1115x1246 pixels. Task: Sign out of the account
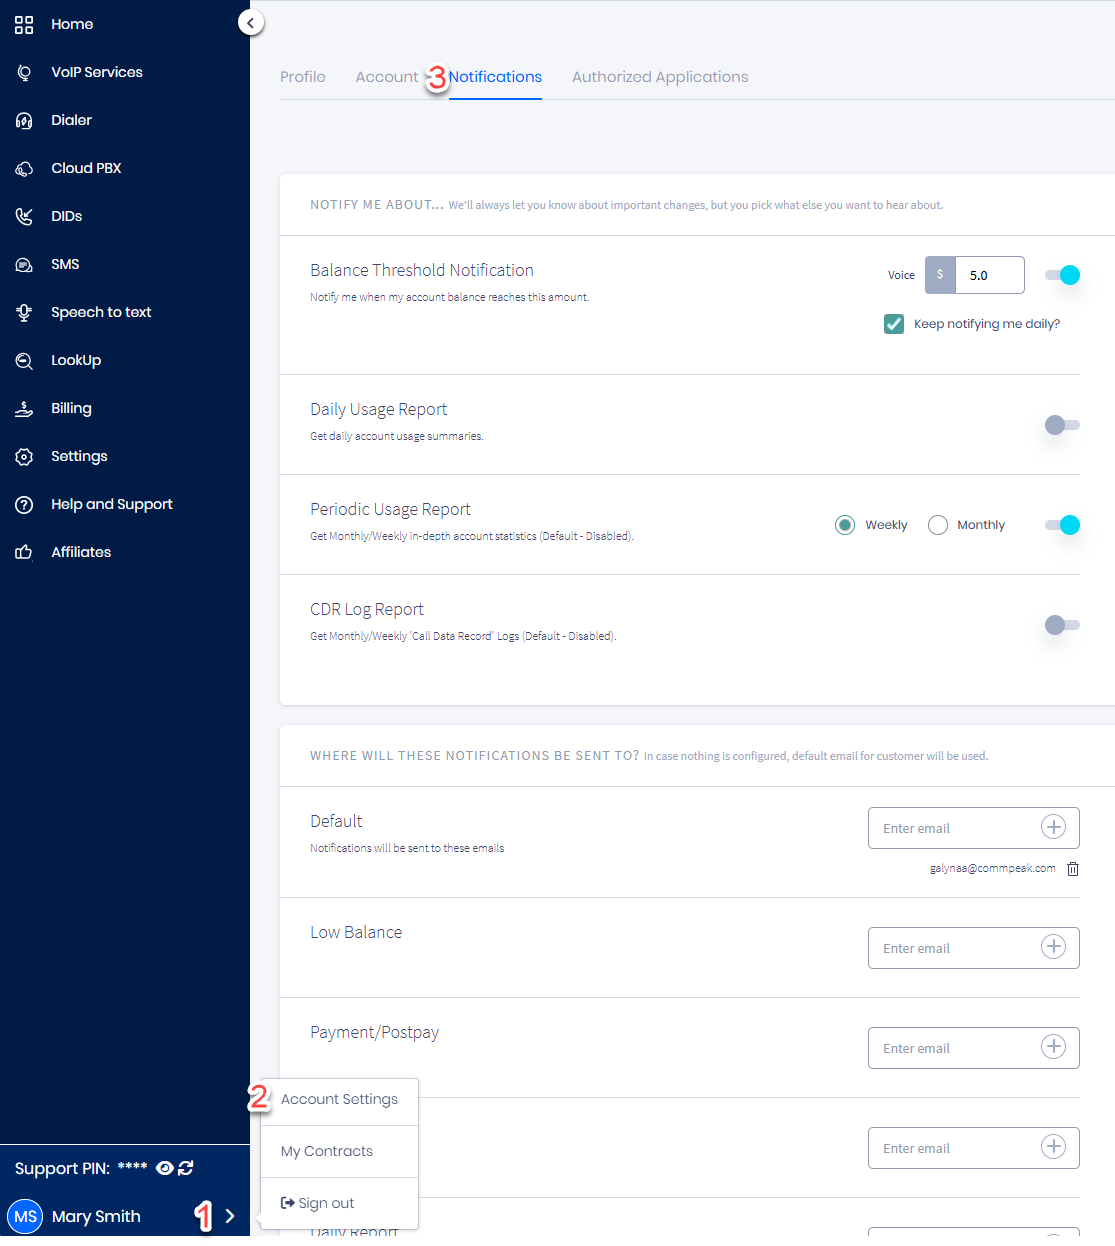(x=323, y=1203)
